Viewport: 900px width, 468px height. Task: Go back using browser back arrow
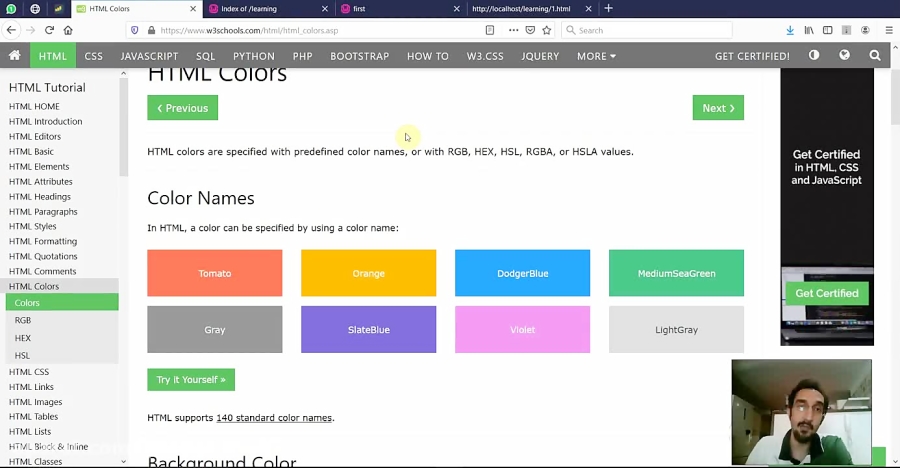pos(11,30)
